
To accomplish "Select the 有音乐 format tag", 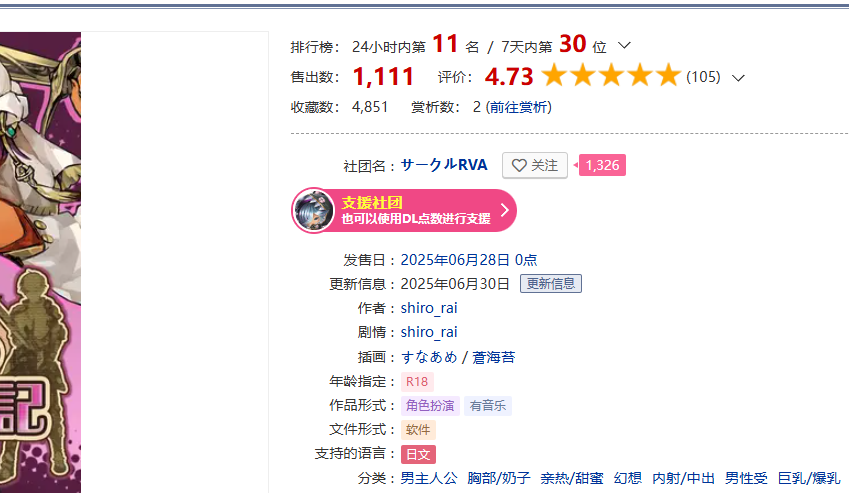I will 487,405.
